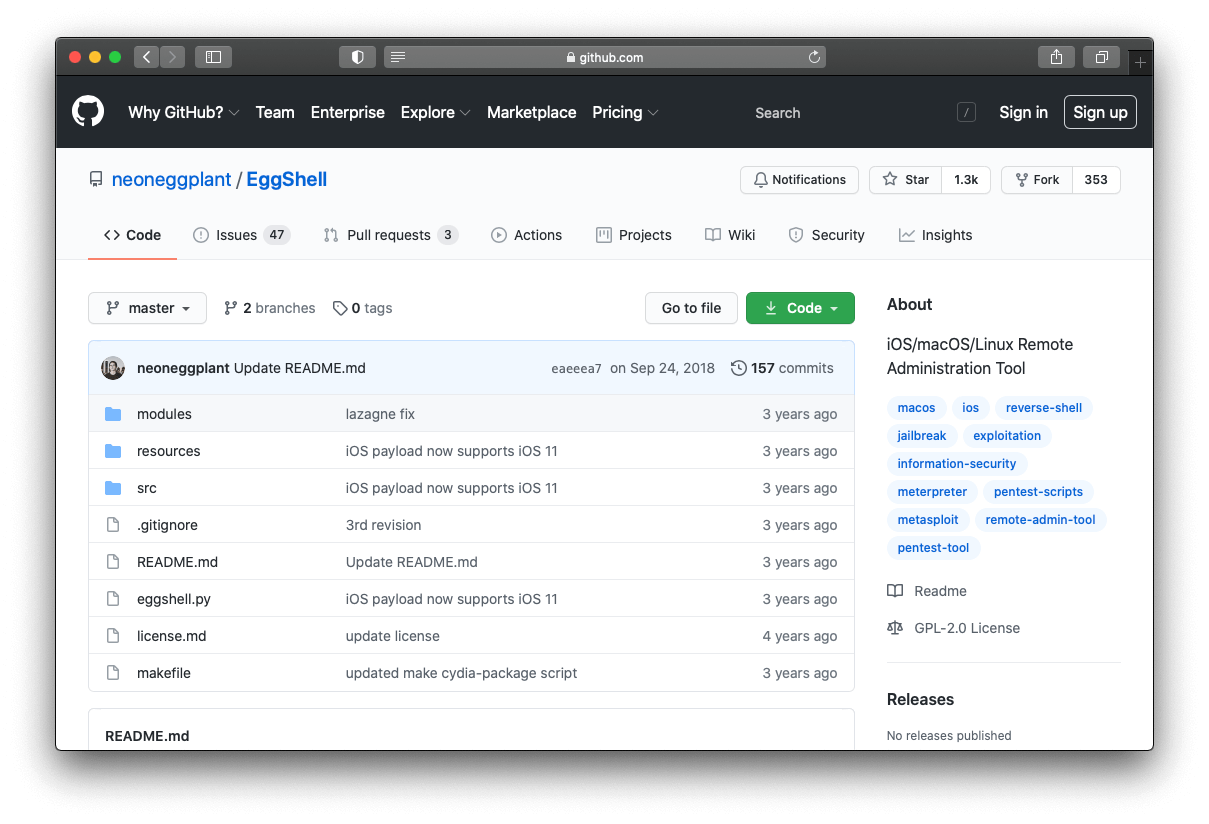Screen dimensions: 1209x824
Task: Click the history clock icon by 157 commits
Action: pos(739,368)
